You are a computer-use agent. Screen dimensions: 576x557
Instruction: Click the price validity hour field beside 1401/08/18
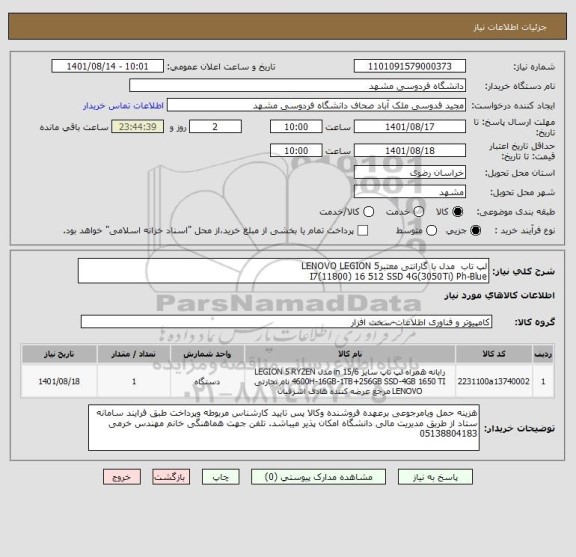tap(296, 151)
